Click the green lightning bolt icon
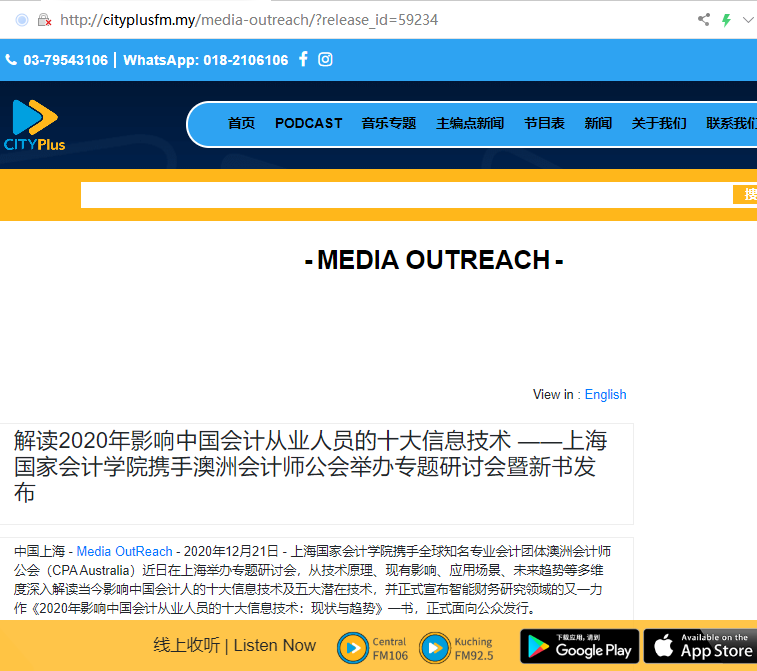The image size is (757, 671). [726, 19]
